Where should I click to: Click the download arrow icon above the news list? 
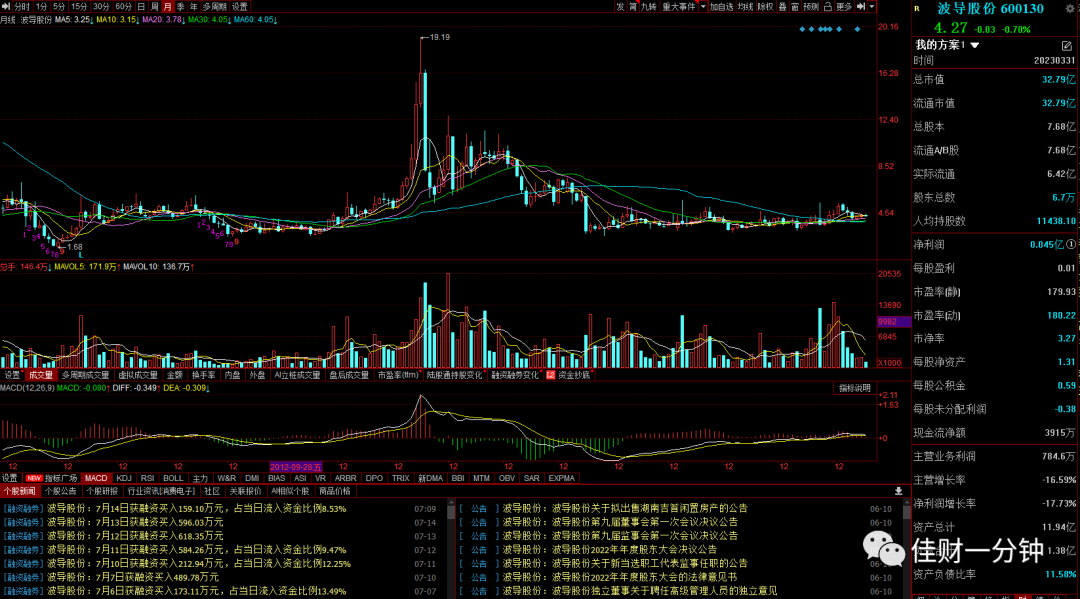(x=898, y=491)
